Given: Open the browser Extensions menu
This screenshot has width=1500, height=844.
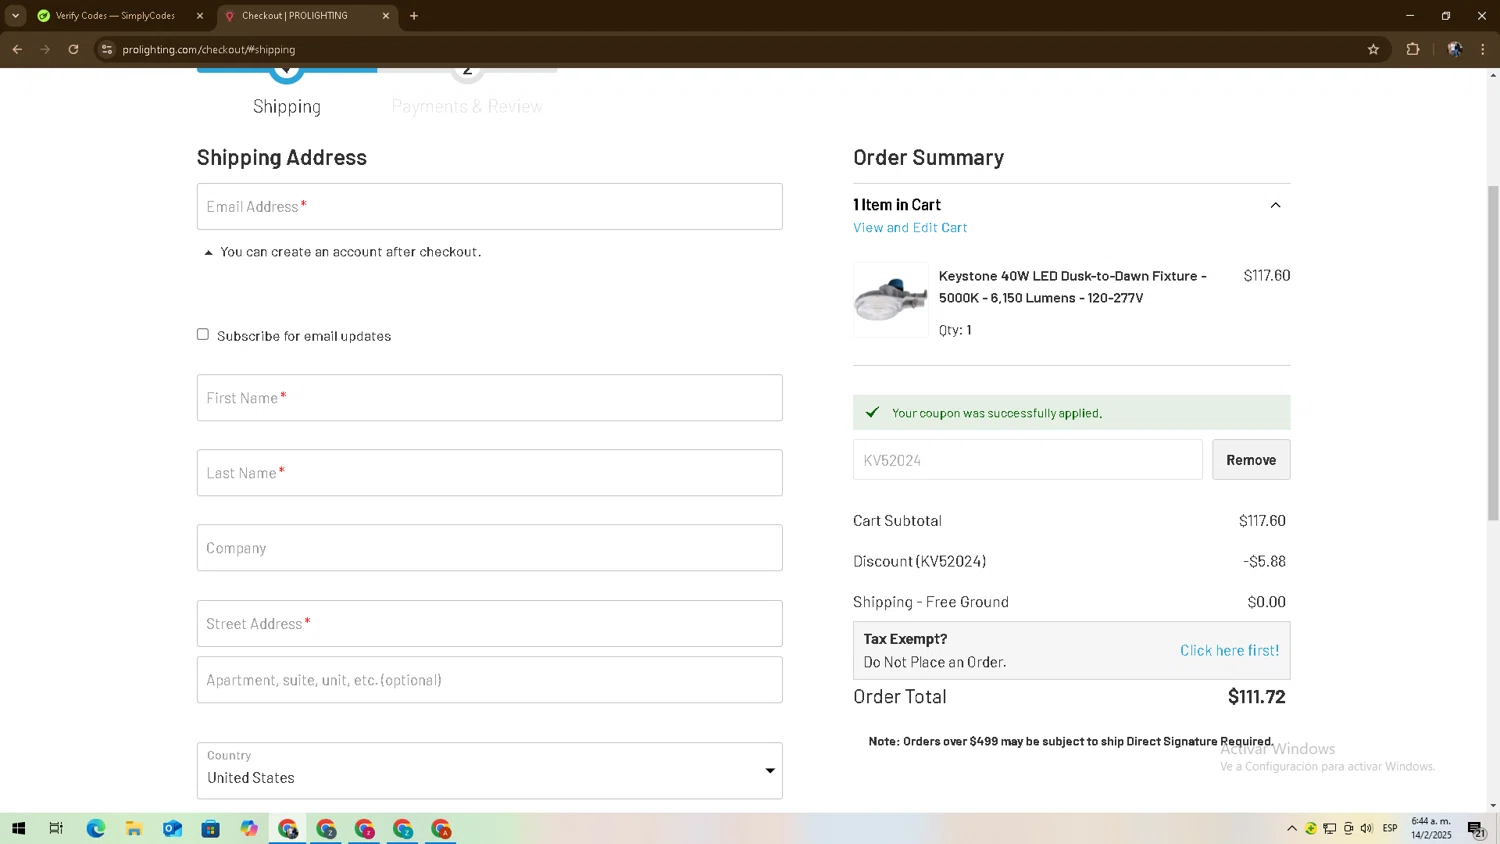Looking at the screenshot, I should click(x=1413, y=49).
